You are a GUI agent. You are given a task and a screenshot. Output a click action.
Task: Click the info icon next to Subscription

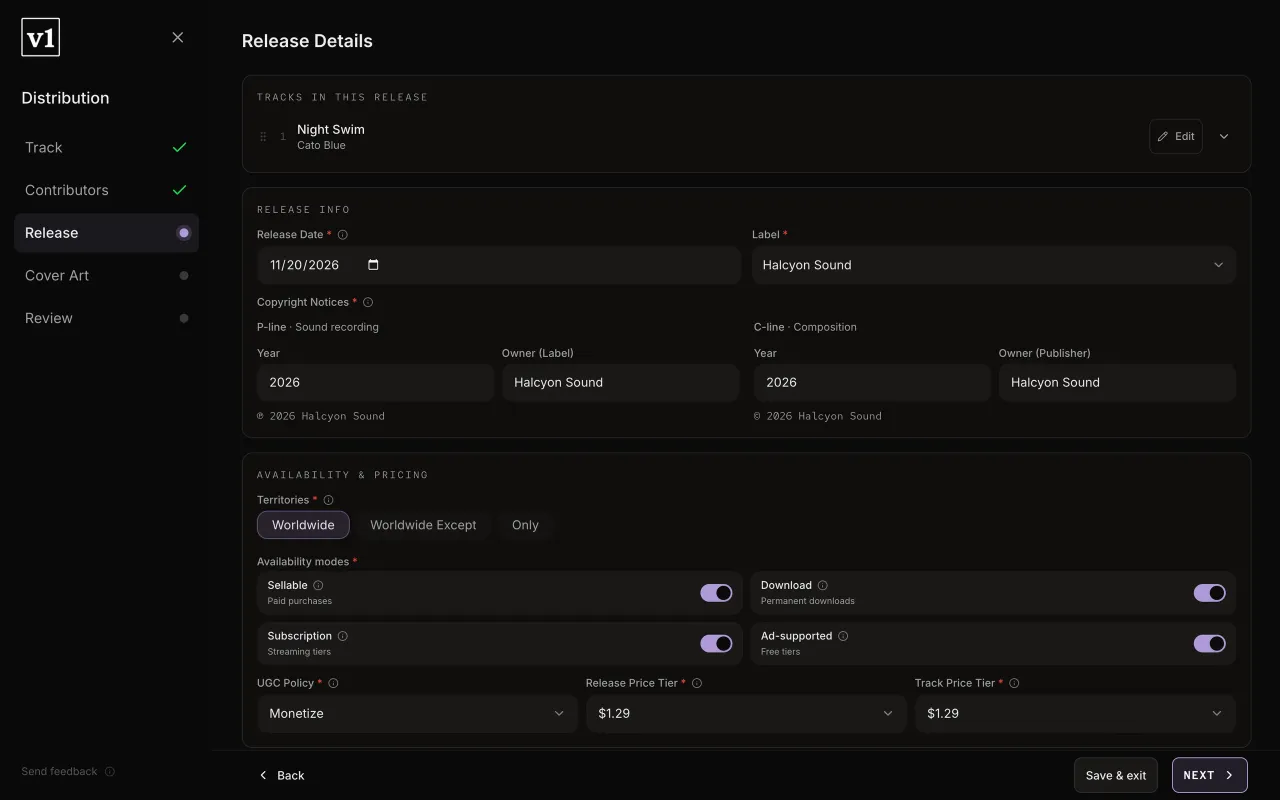pos(343,636)
